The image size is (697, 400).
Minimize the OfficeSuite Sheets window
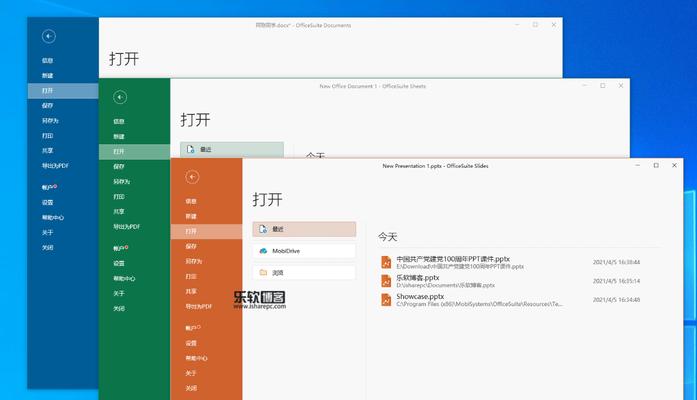pyautogui.click(x=585, y=86)
